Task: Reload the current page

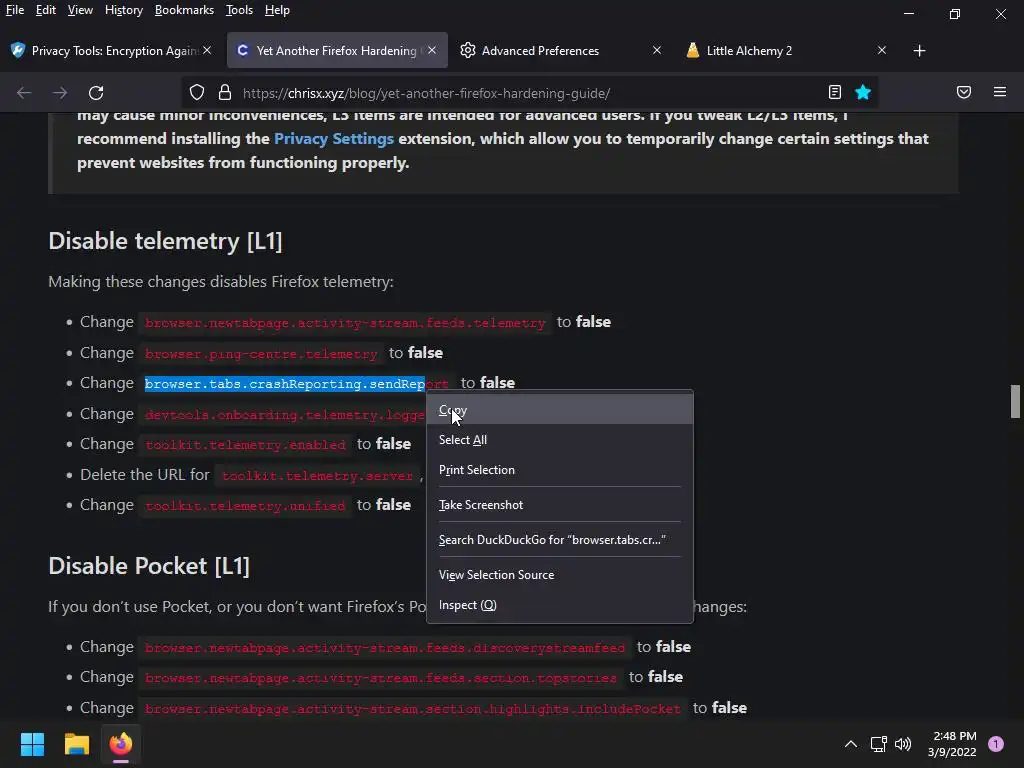Action: tap(96, 93)
